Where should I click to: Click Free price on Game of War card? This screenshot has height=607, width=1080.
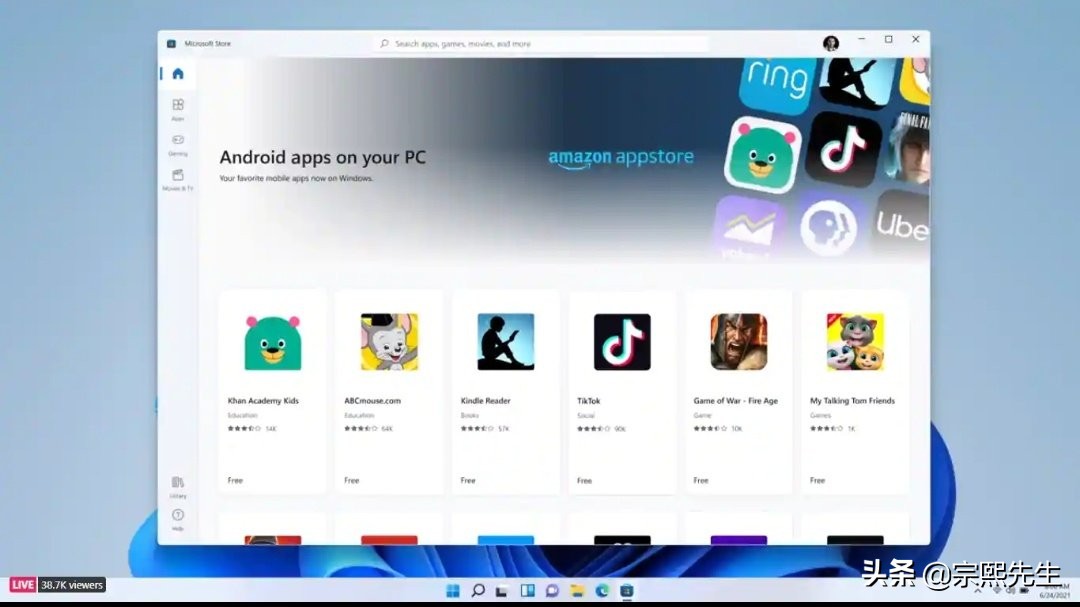(x=700, y=480)
